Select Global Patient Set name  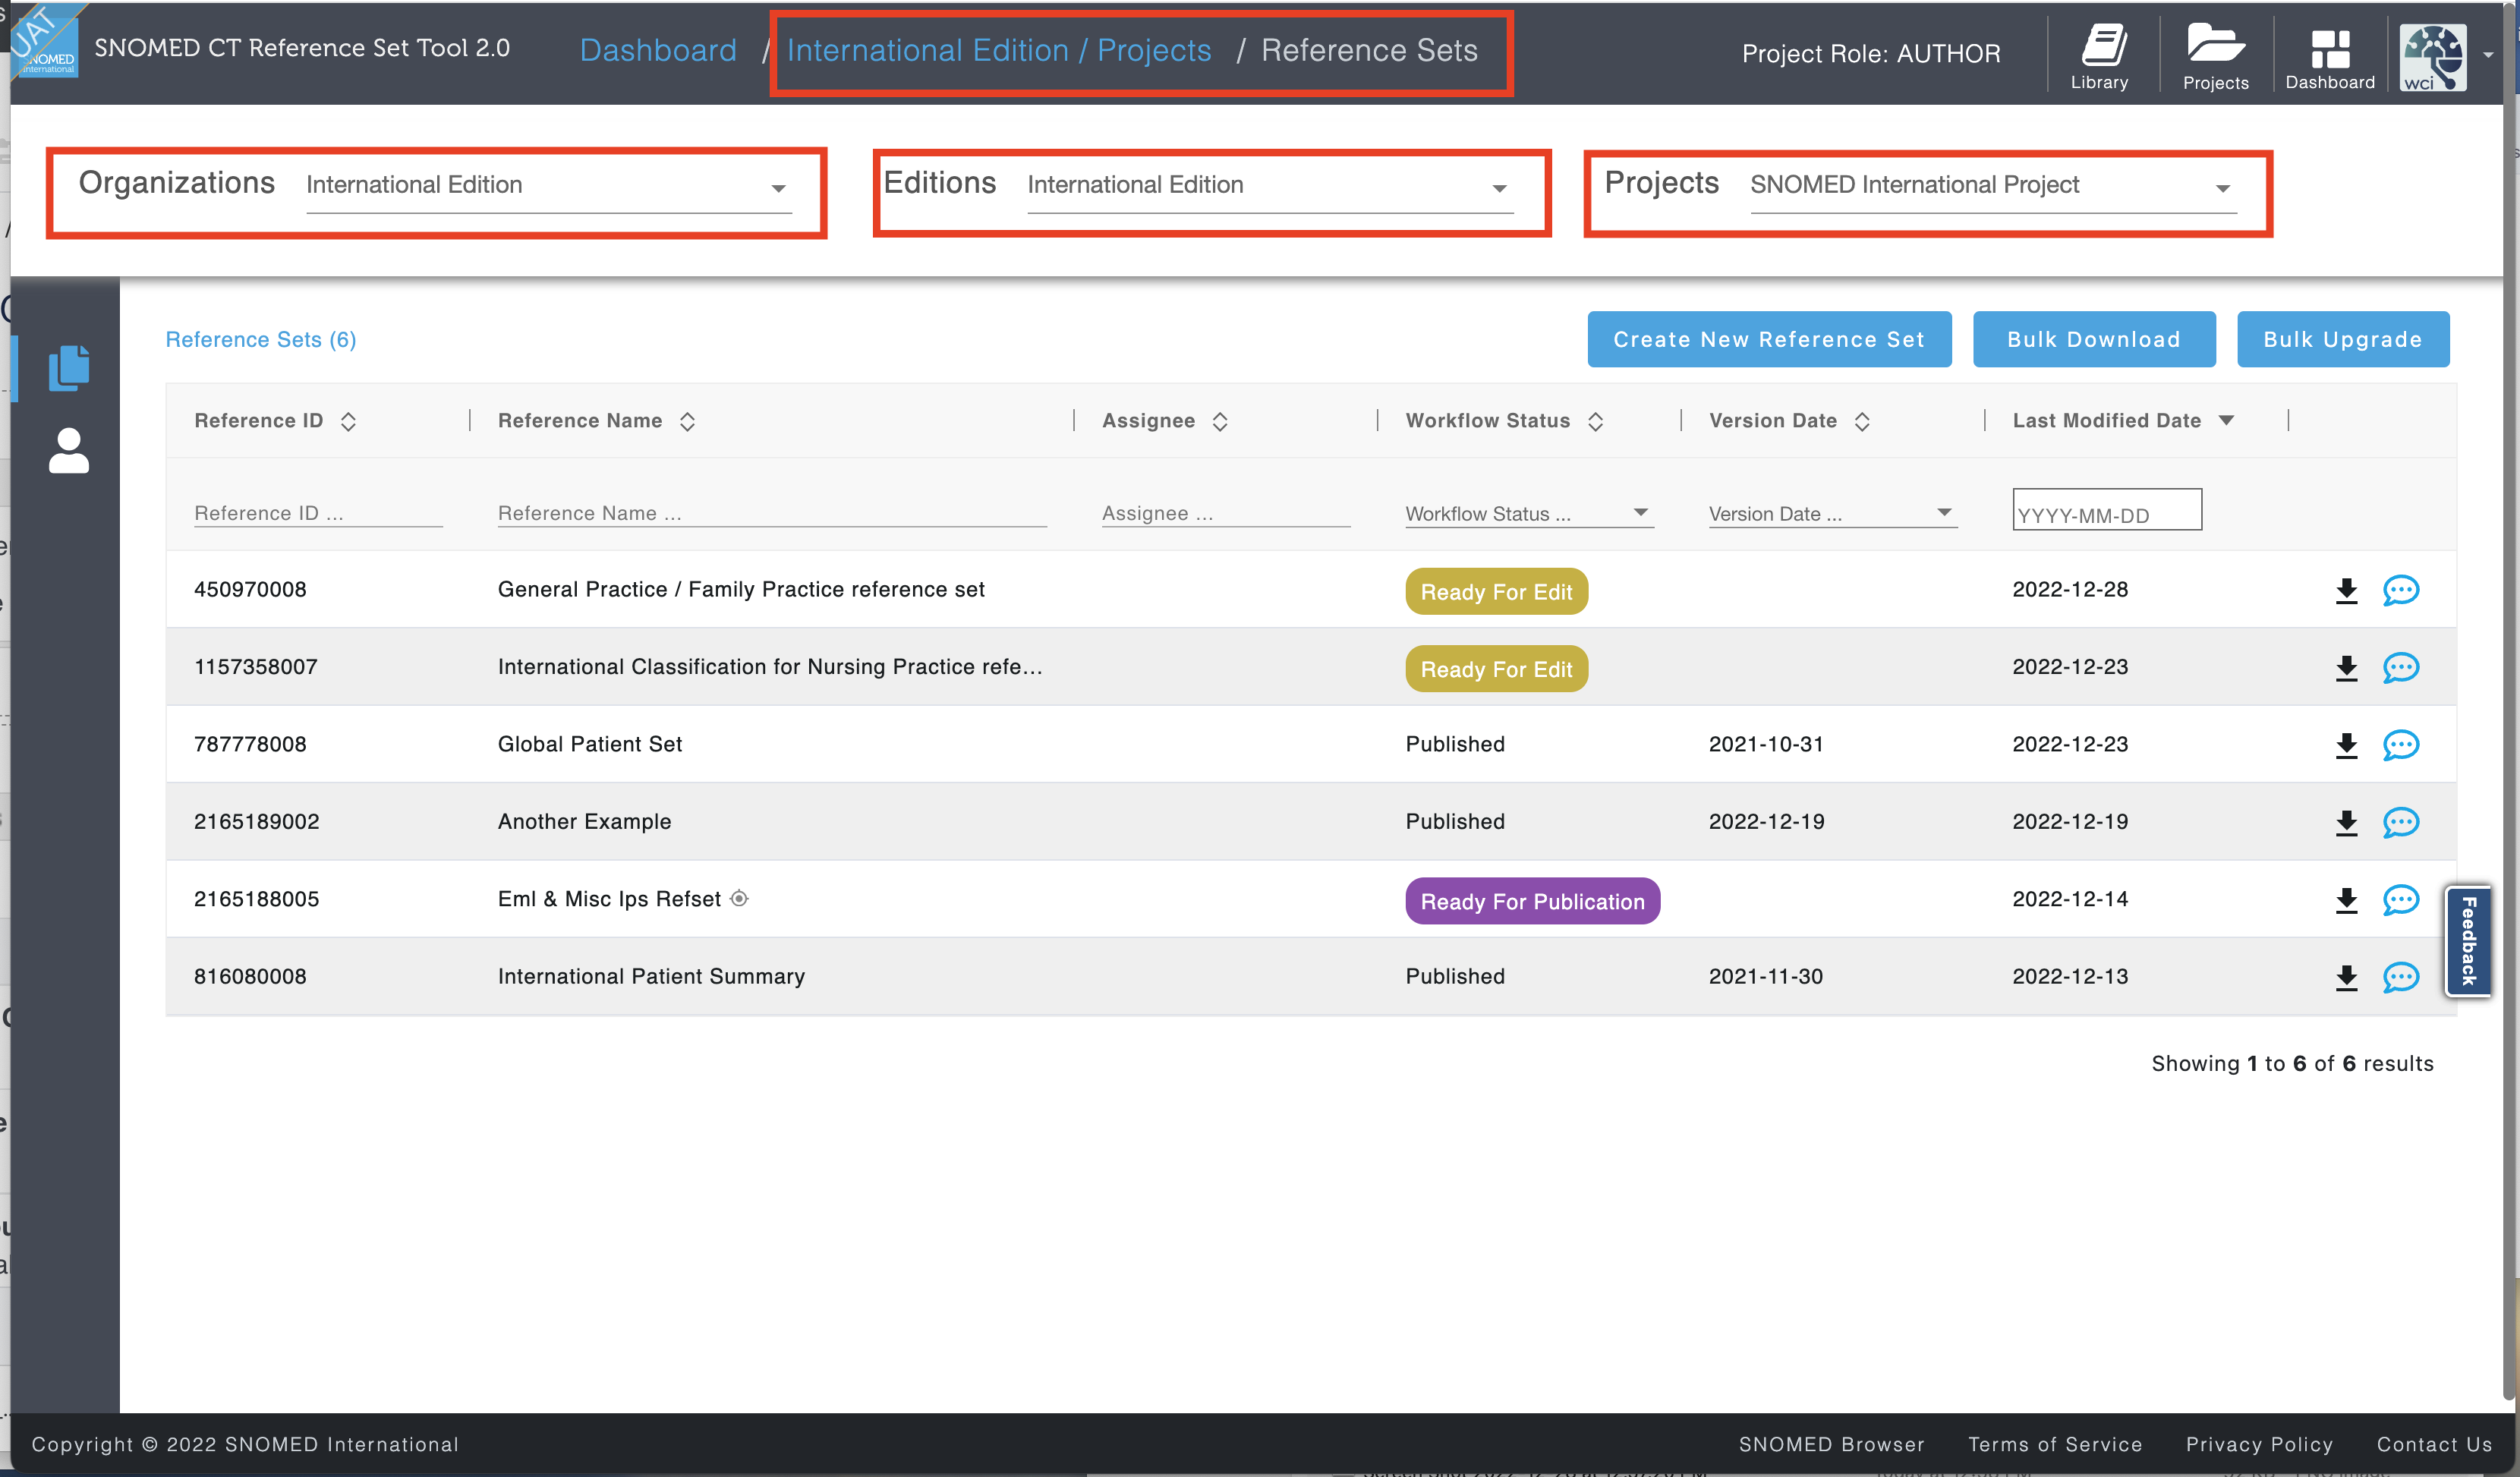(590, 744)
